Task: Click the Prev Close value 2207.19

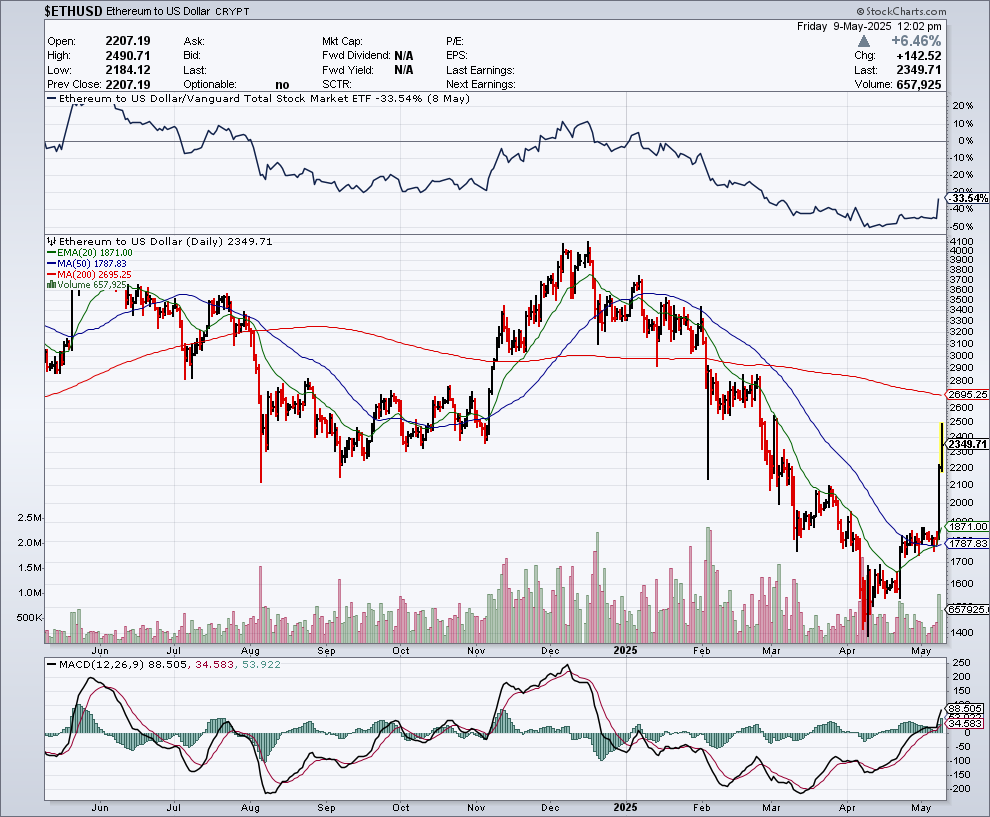Action: [x=128, y=85]
